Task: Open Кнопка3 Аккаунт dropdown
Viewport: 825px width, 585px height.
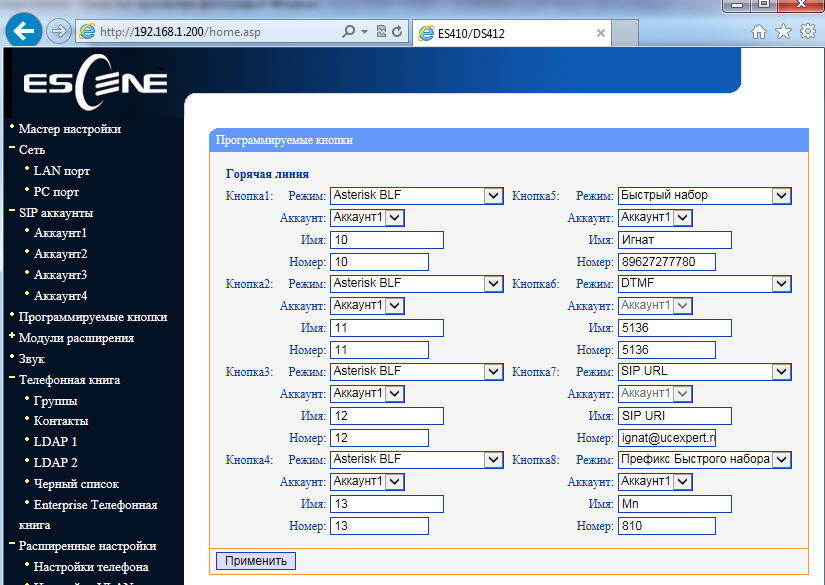Action: (x=367, y=393)
